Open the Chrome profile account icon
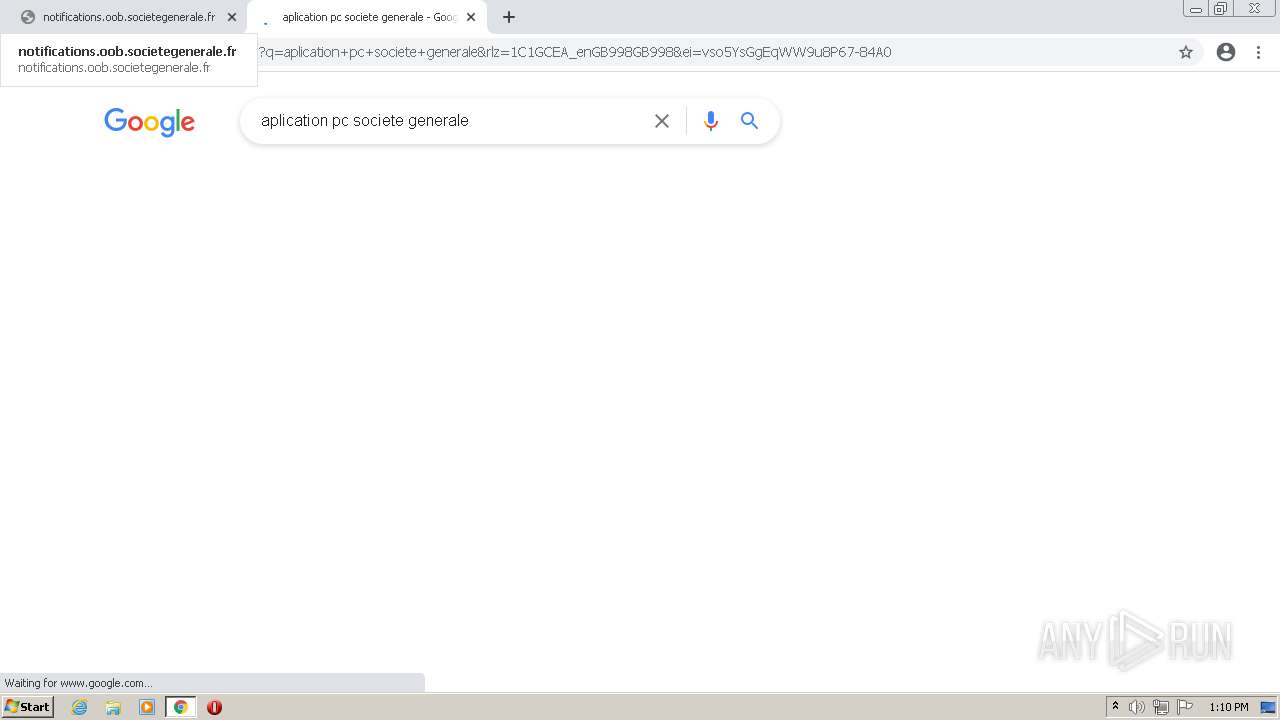 pyautogui.click(x=1226, y=52)
